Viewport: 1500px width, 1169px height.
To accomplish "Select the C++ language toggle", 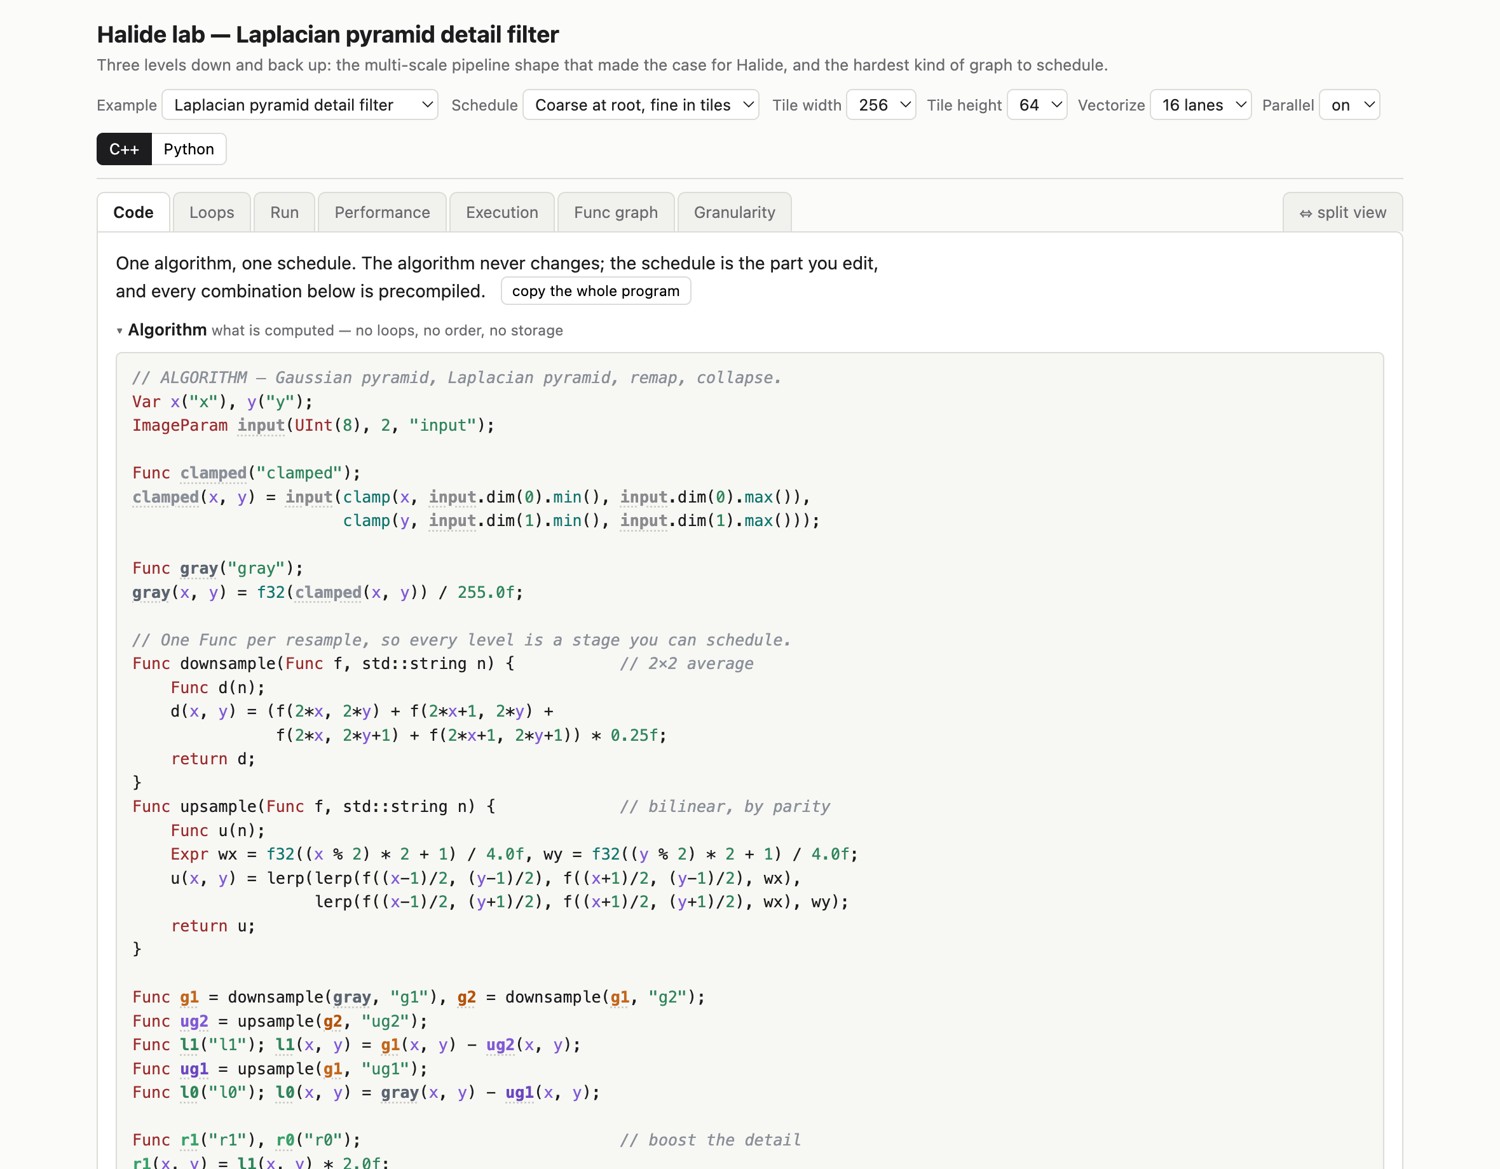I will (124, 149).
